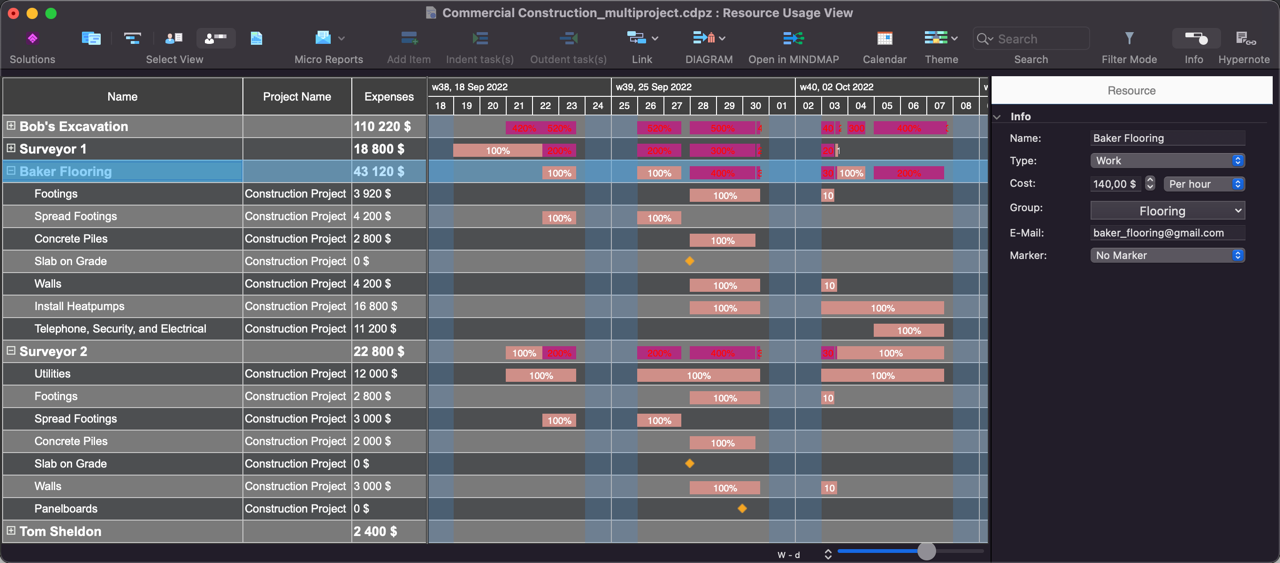Expand the Tom Sheldon resource row
The height and width of the screenshot is (563, 1280).
pyautogui.click(x=11, y=531)
